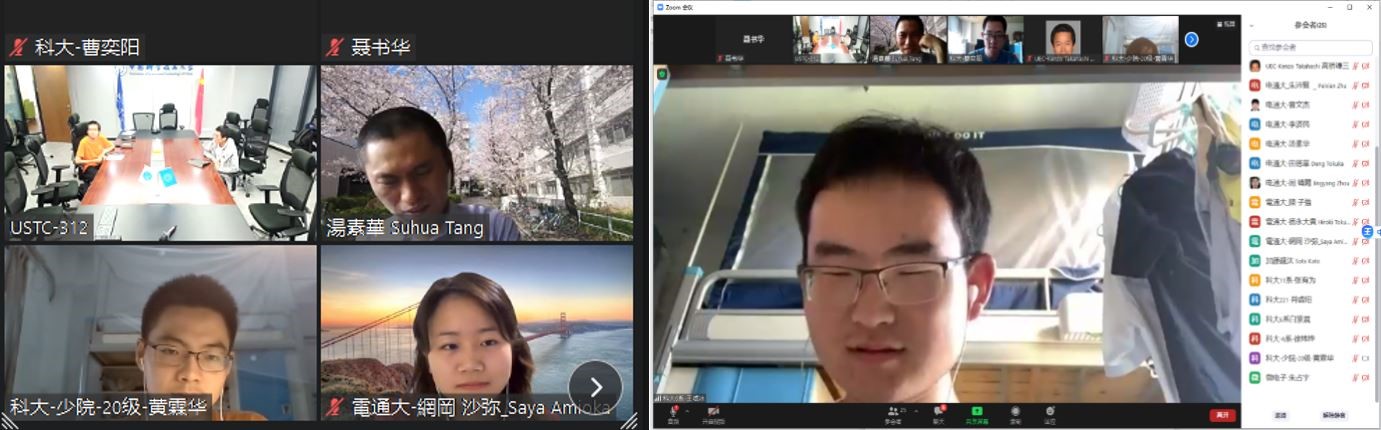Select Hiroki Toku participant row

1309,222
